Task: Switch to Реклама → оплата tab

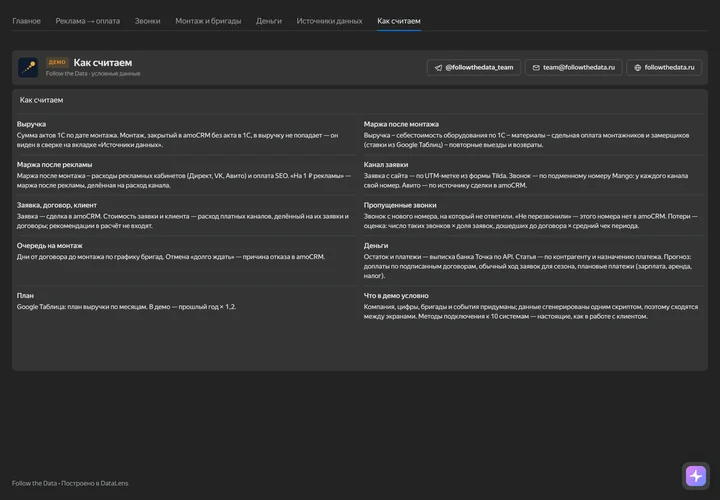Action: [x=88, y=21]
